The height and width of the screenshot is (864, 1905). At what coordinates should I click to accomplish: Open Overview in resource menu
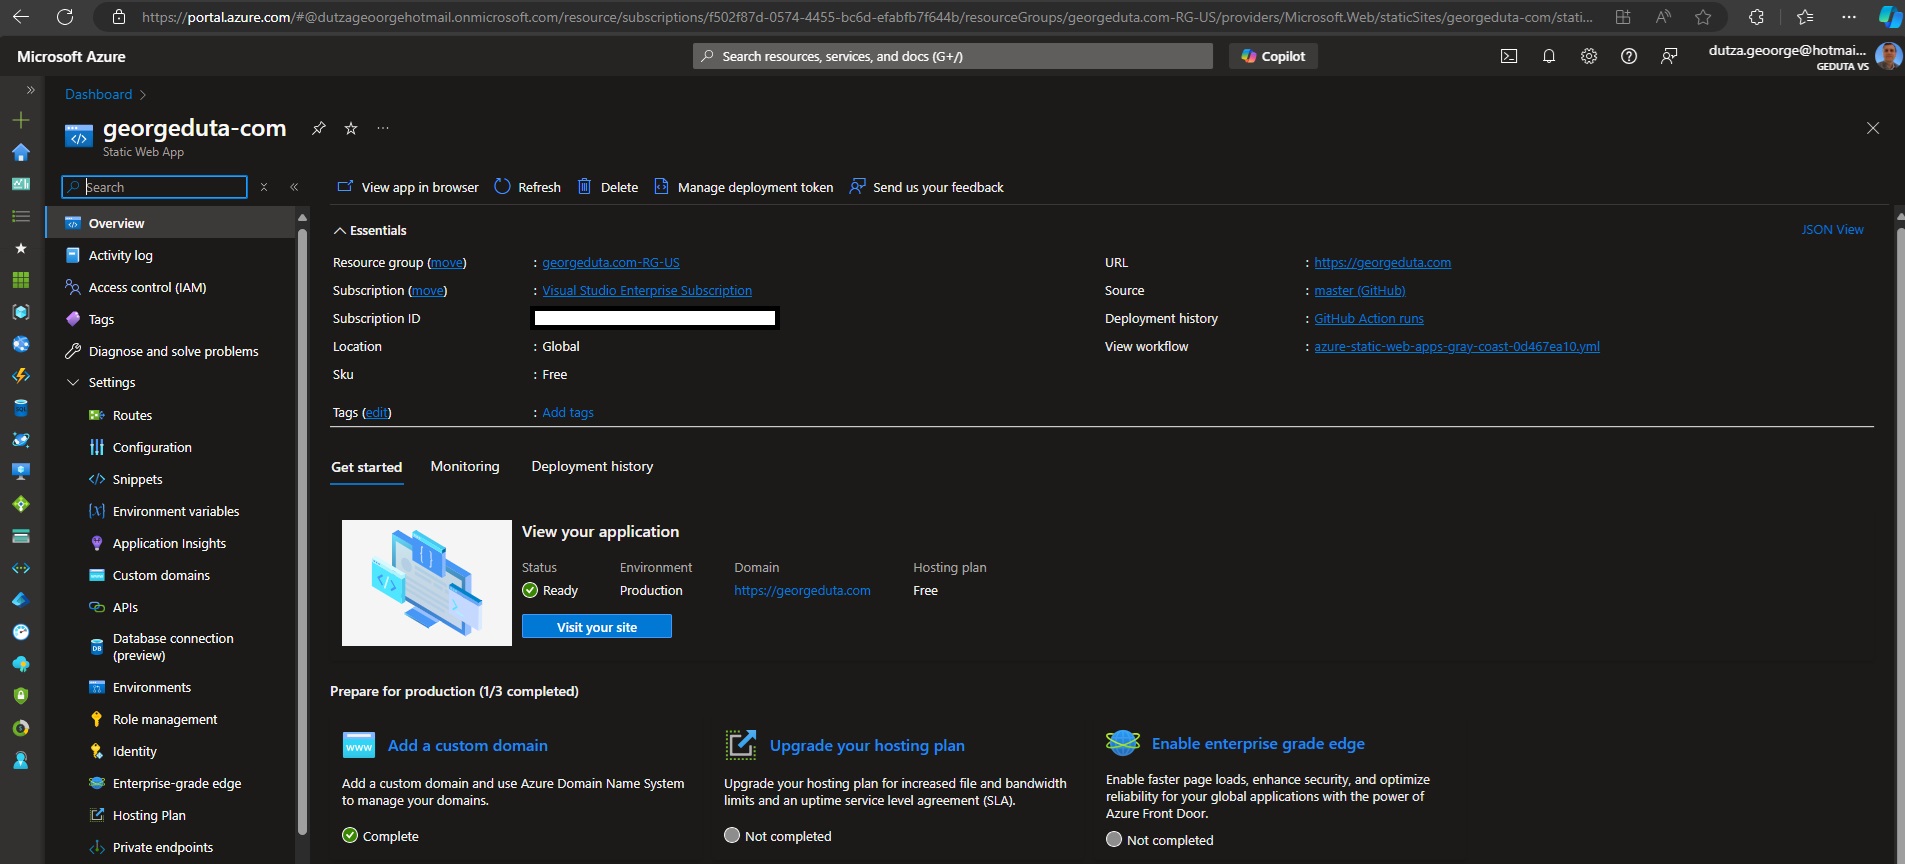[x=170, y=223]
